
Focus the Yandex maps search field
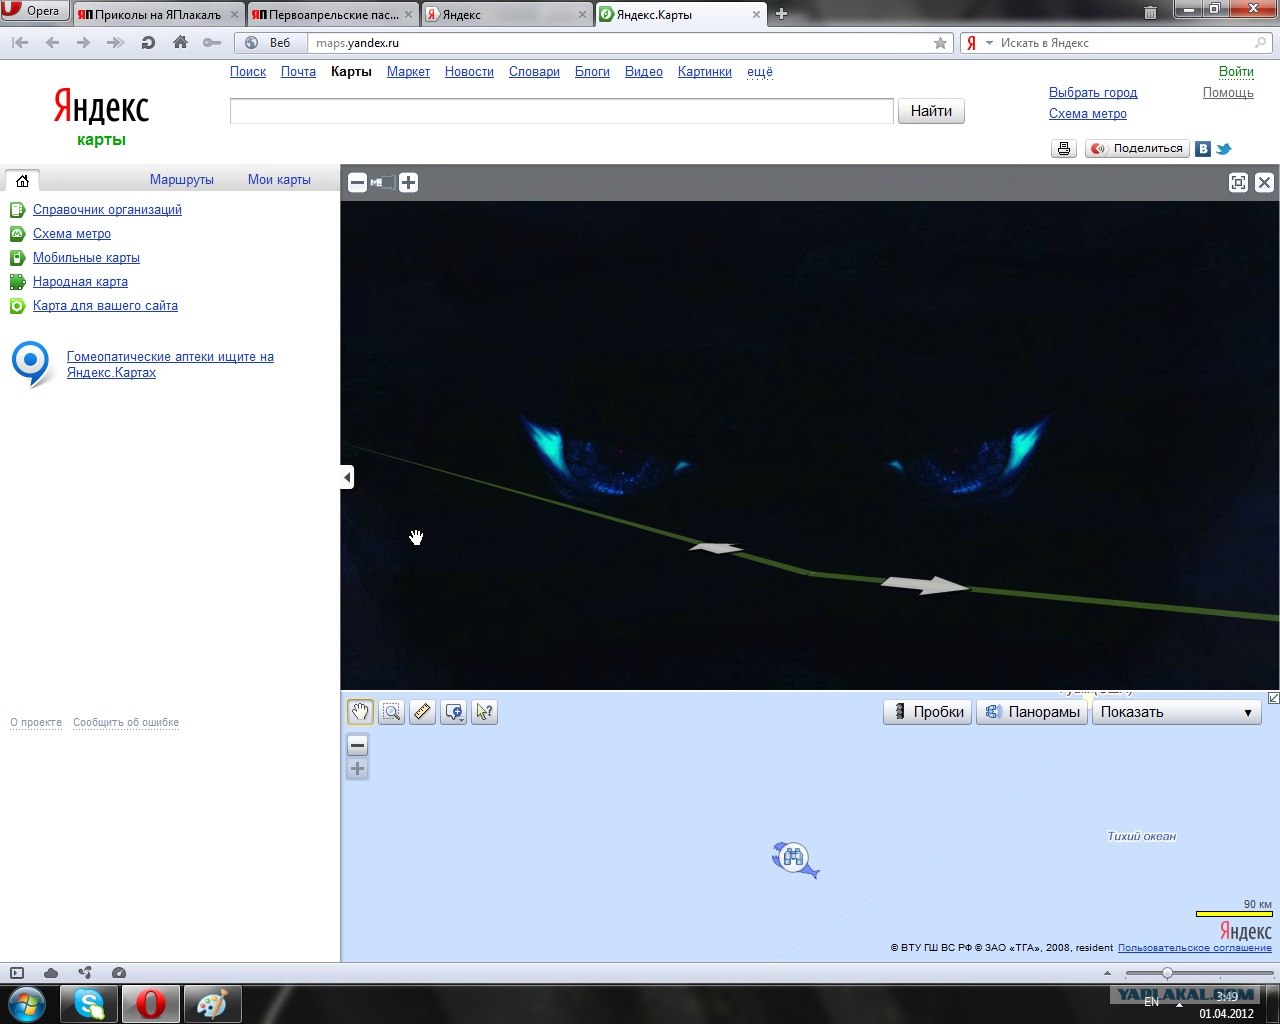click(x=561, y=111)
